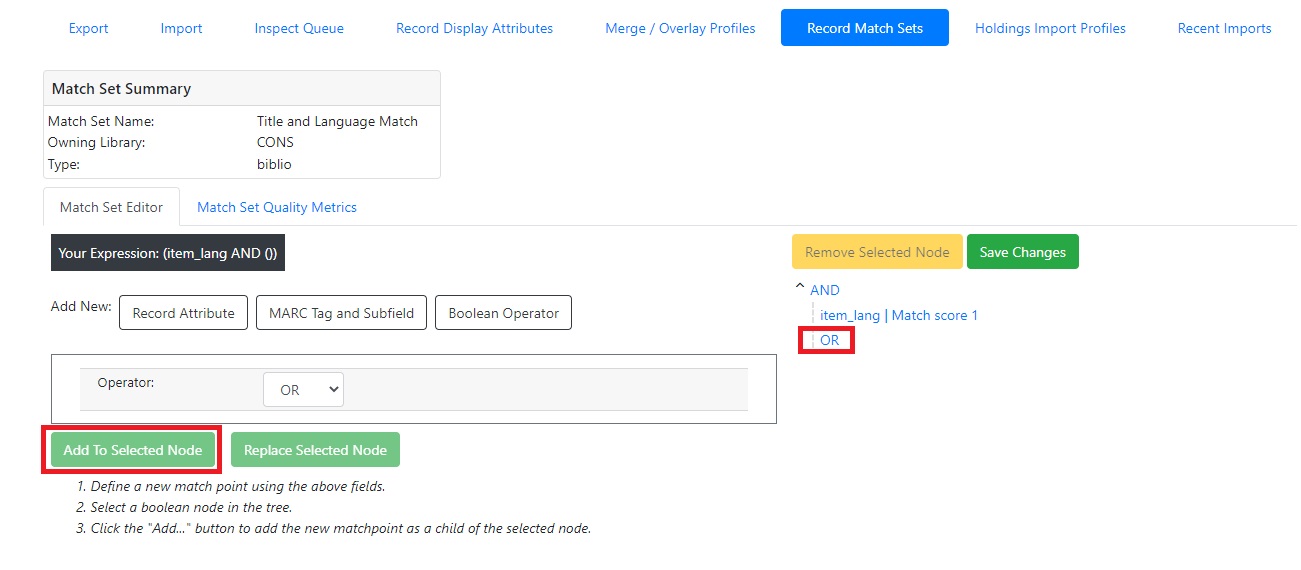Select the AND node in the tree
This screenshot has width=1301, height=570.
pyautogui.click(x=825, y=290)
